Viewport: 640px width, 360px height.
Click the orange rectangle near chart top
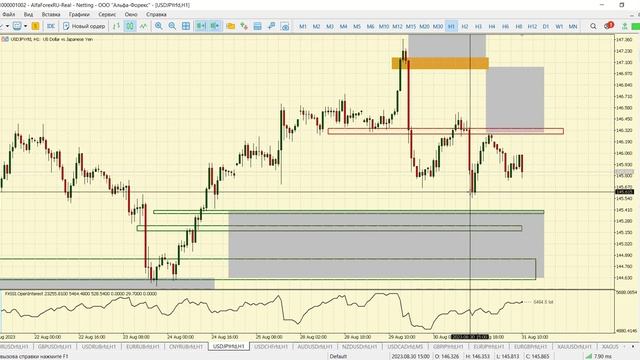440,63
